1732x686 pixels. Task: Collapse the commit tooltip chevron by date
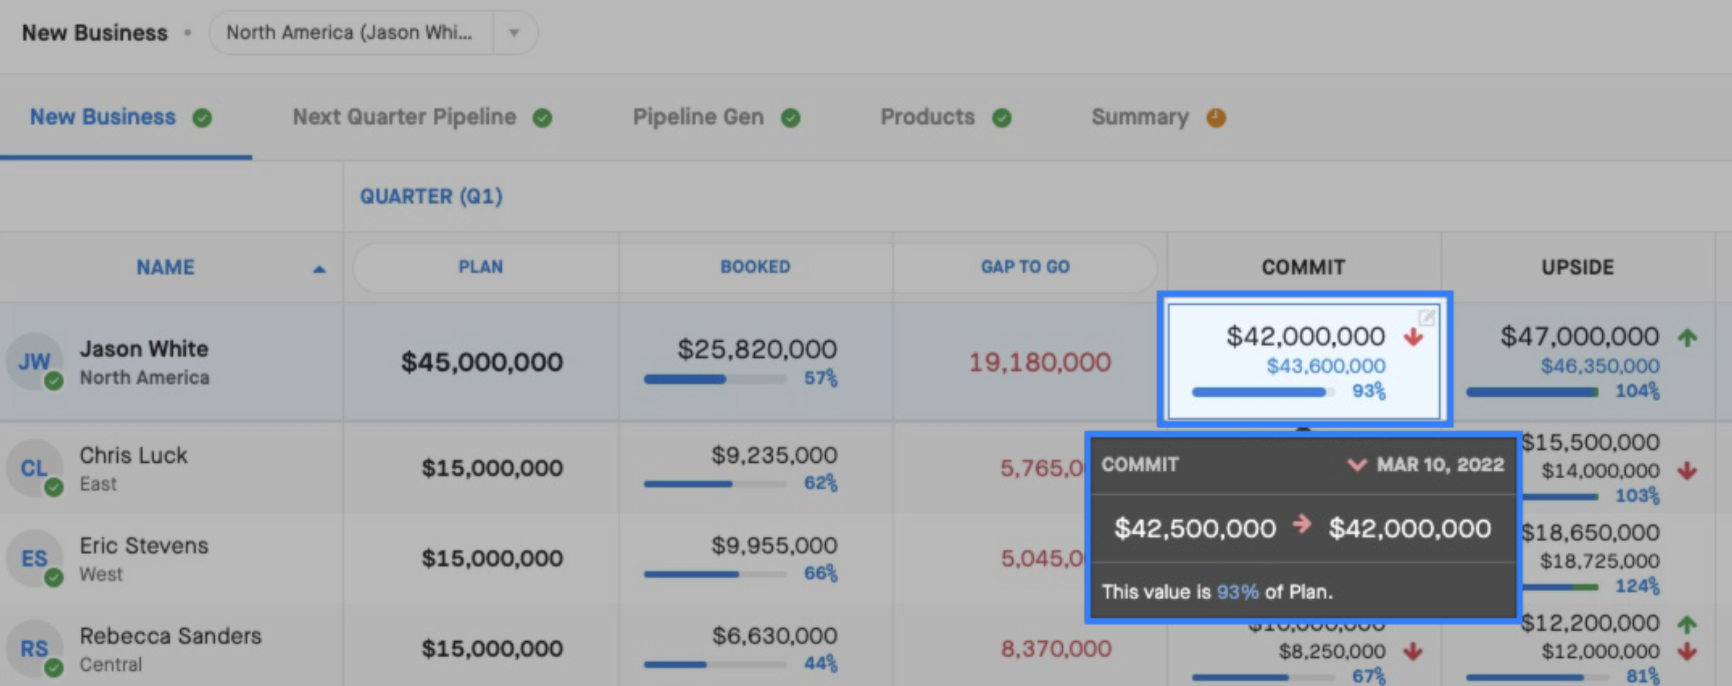tap(1357, 465)
